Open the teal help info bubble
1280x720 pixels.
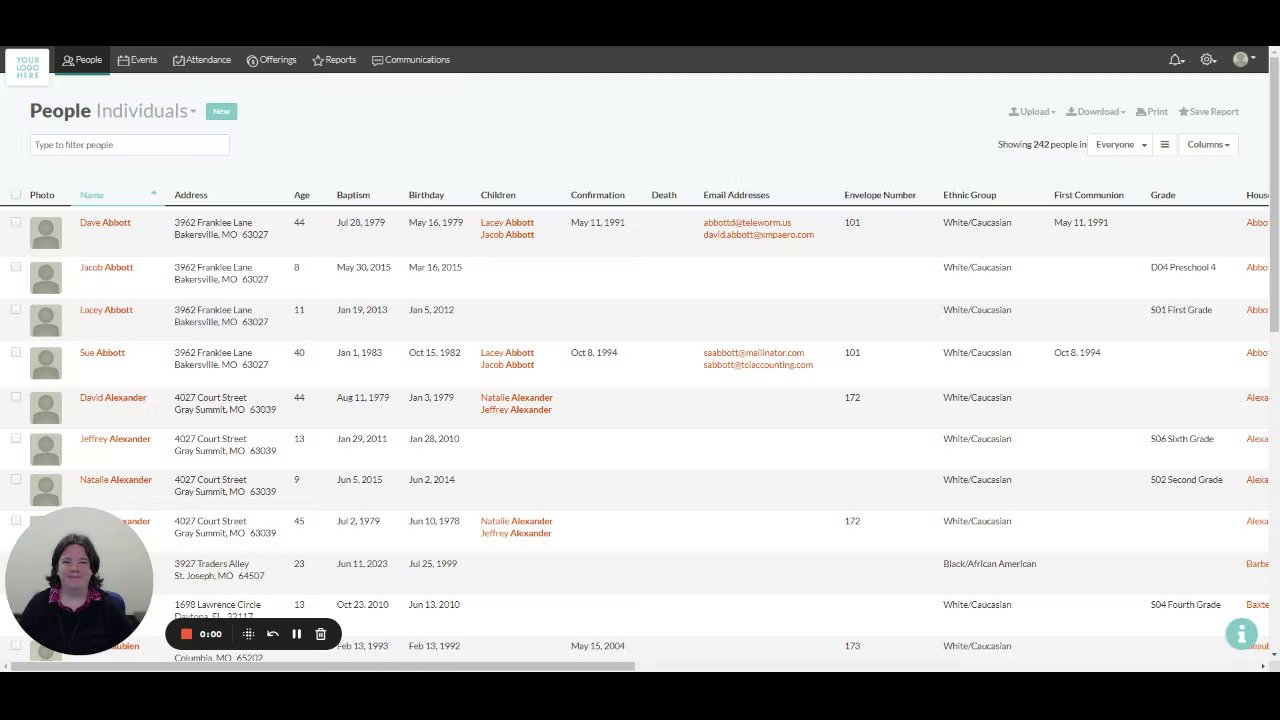(x=1241, y=634)
